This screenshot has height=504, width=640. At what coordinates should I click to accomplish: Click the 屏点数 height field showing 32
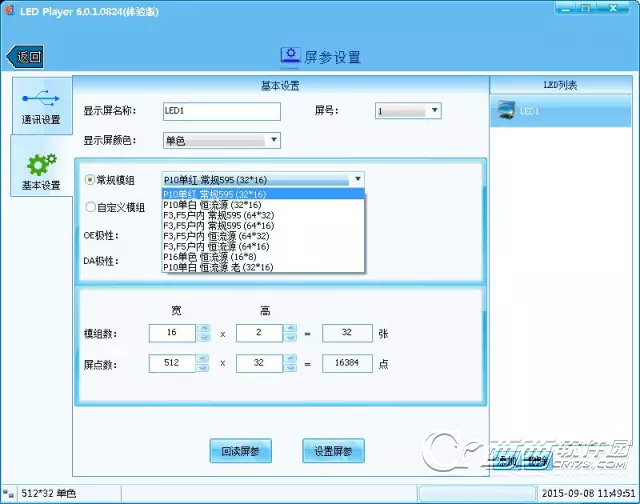pos(259,363)
